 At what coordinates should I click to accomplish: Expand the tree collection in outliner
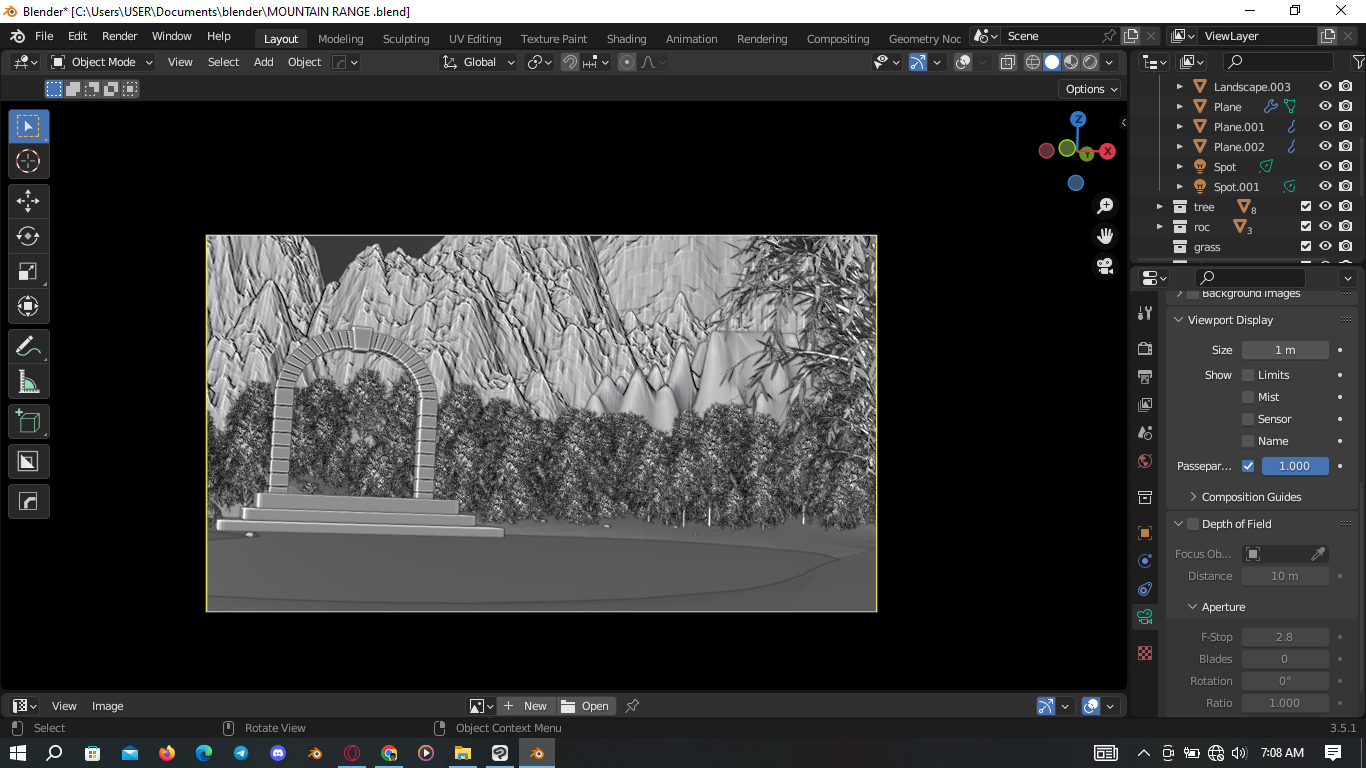pyautogui.click(x=1160, y=207)
